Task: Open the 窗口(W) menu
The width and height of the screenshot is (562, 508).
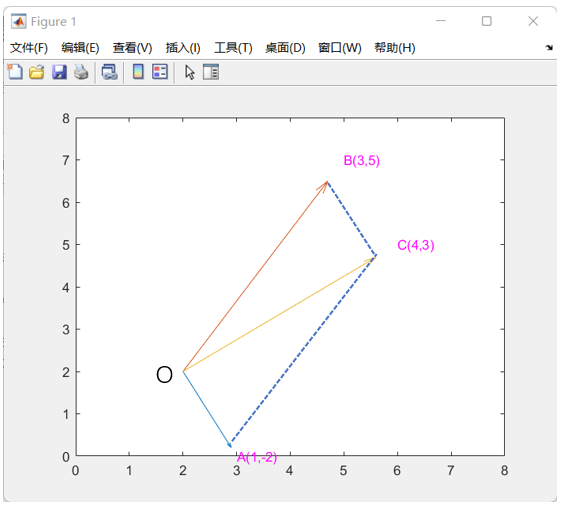Action: pos(340,48)
